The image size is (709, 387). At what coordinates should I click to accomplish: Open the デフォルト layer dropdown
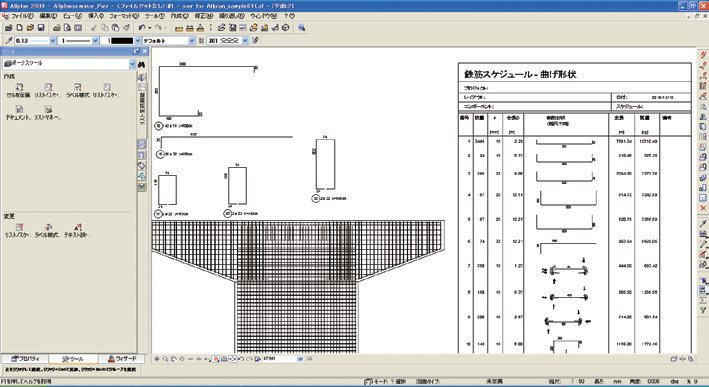tap(192, 41)
